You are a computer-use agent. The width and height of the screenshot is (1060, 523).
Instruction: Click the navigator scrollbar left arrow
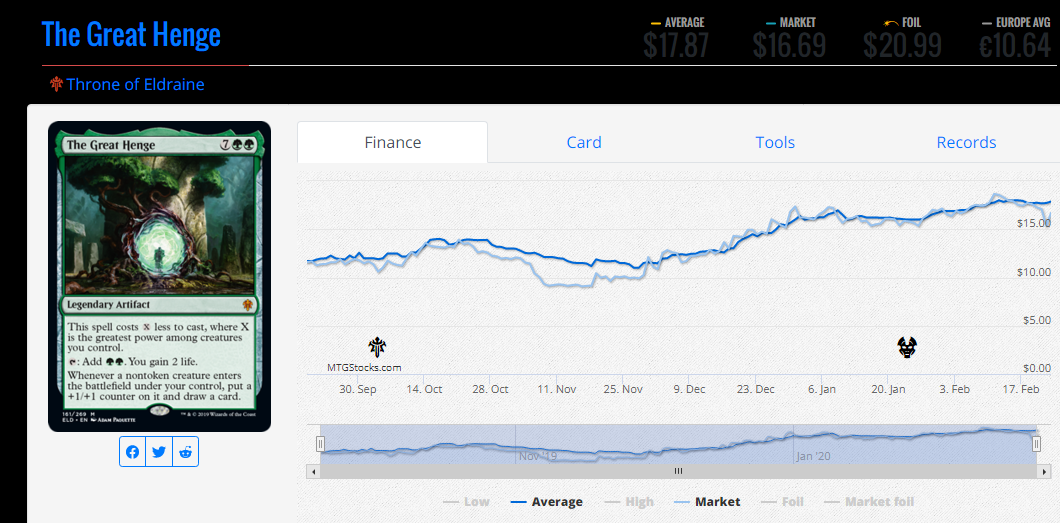click(313, 471)
